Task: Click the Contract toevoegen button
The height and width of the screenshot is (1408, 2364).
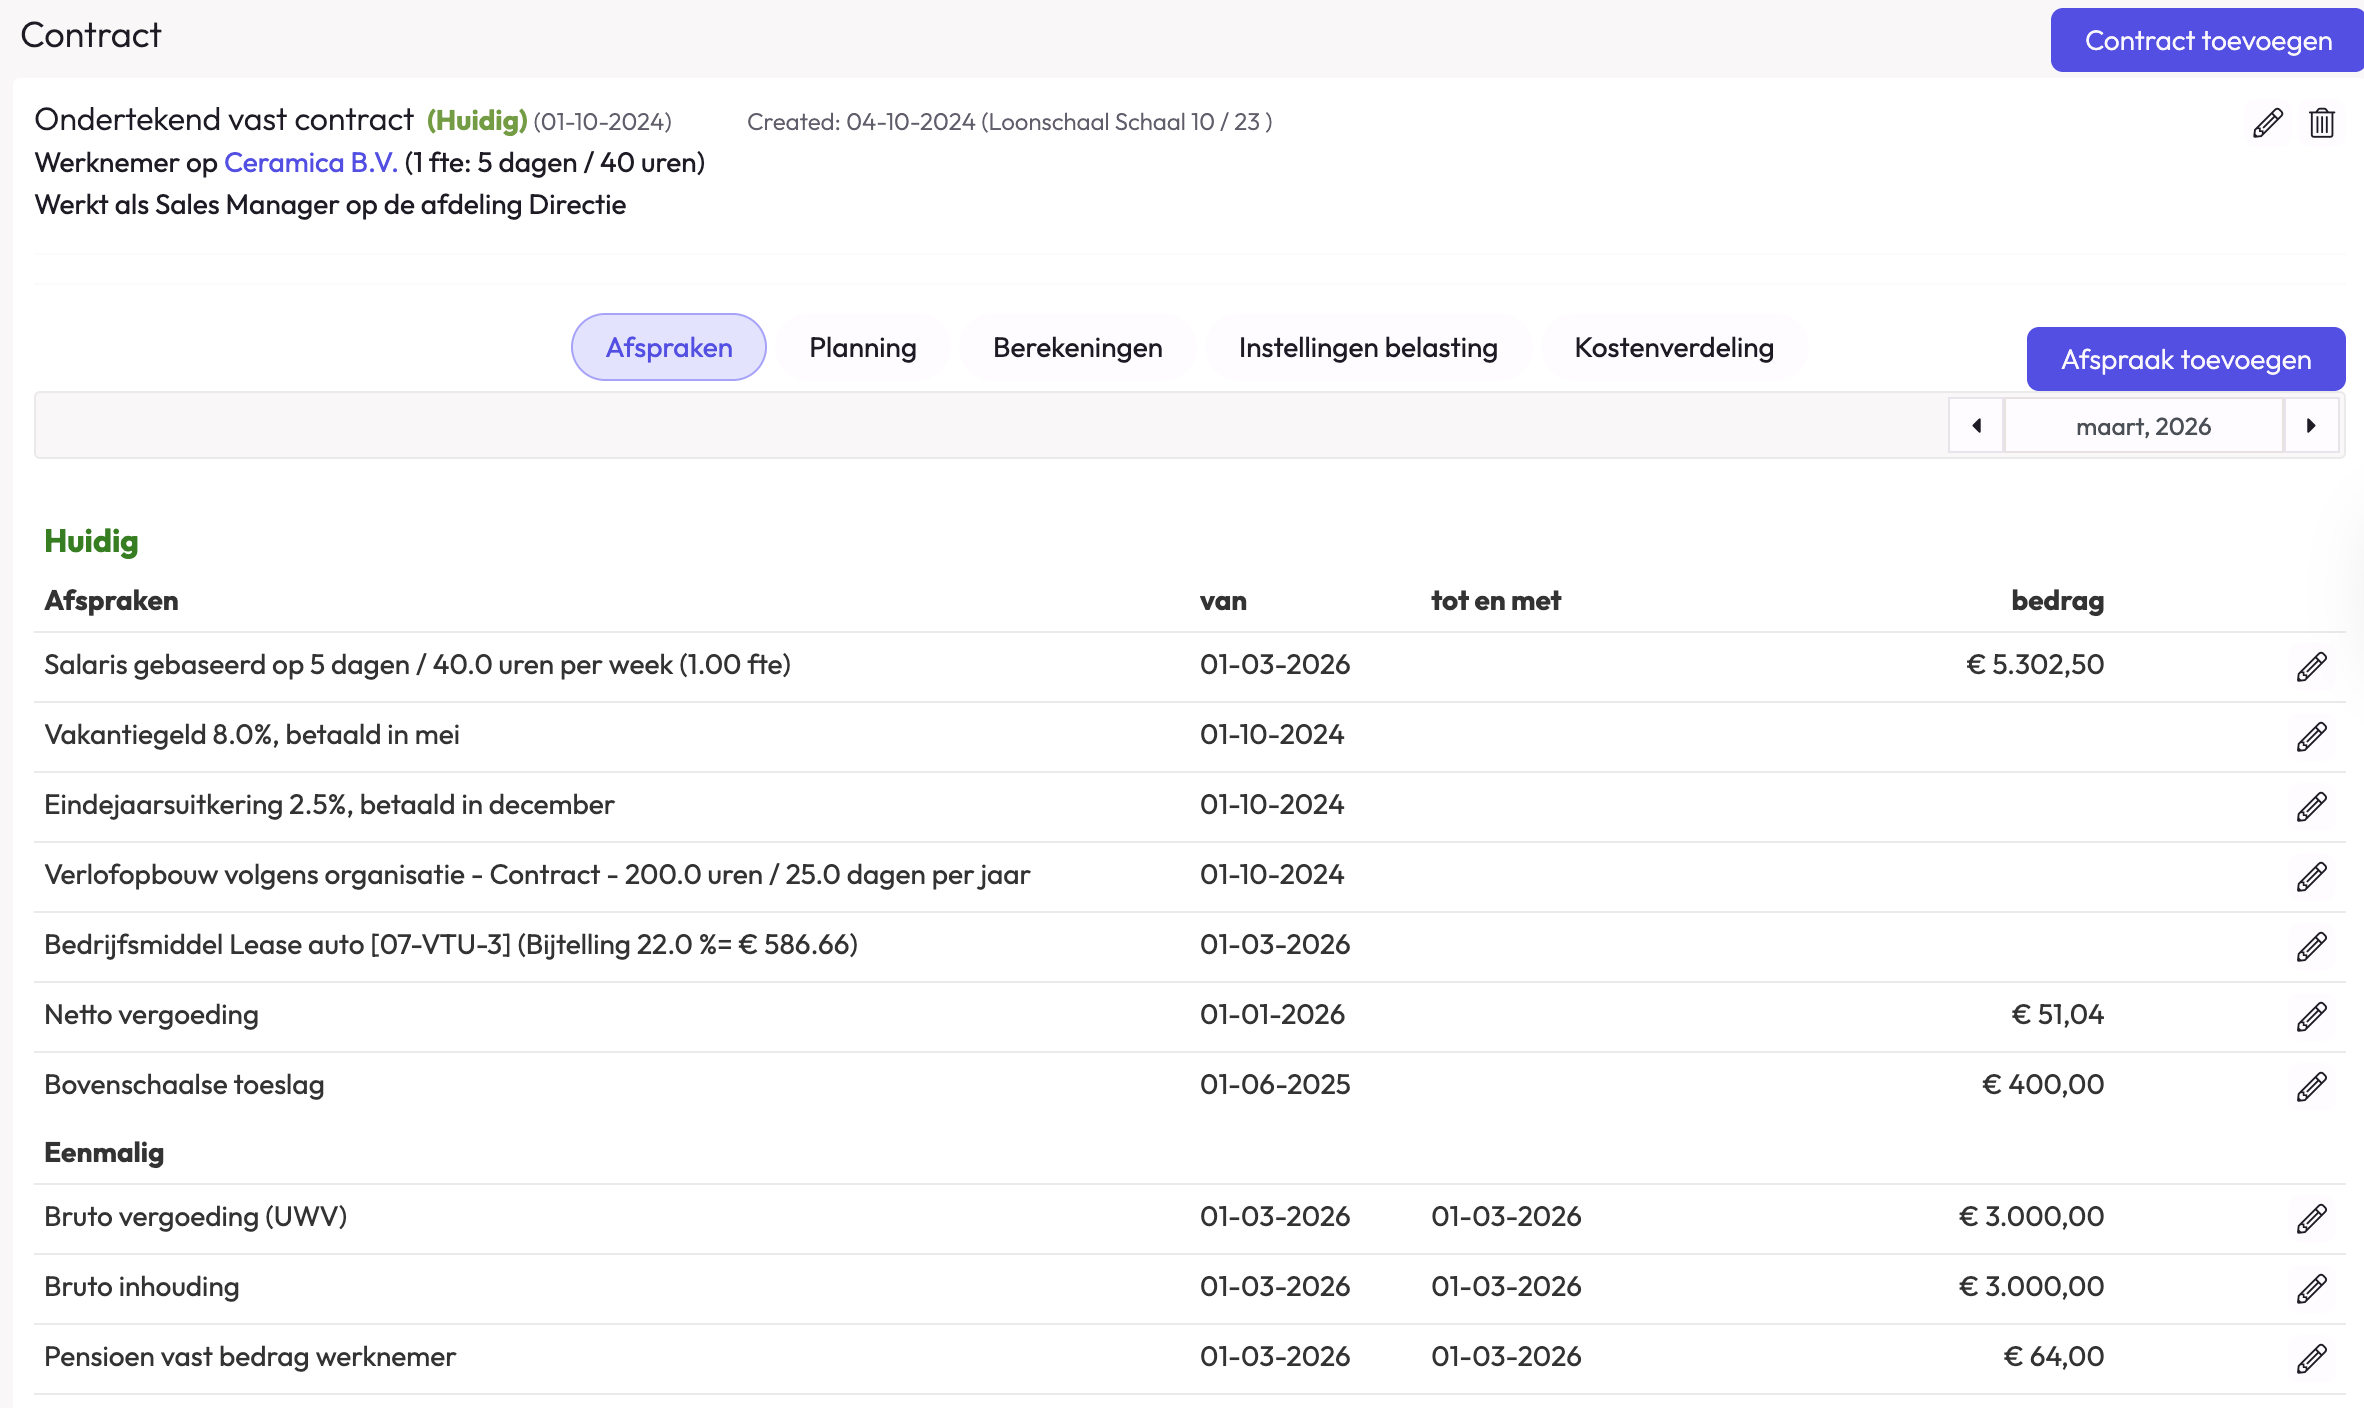Action: click(2207, 41)
